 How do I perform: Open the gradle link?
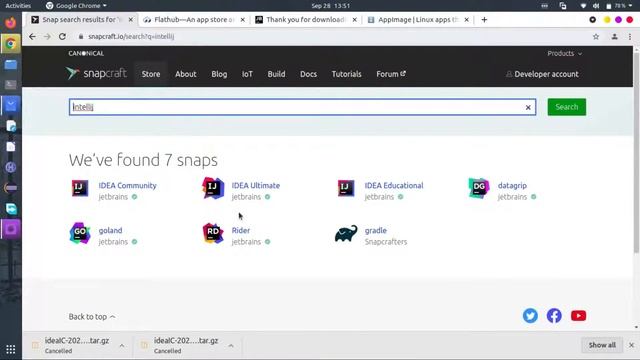(x=376, y=230)
